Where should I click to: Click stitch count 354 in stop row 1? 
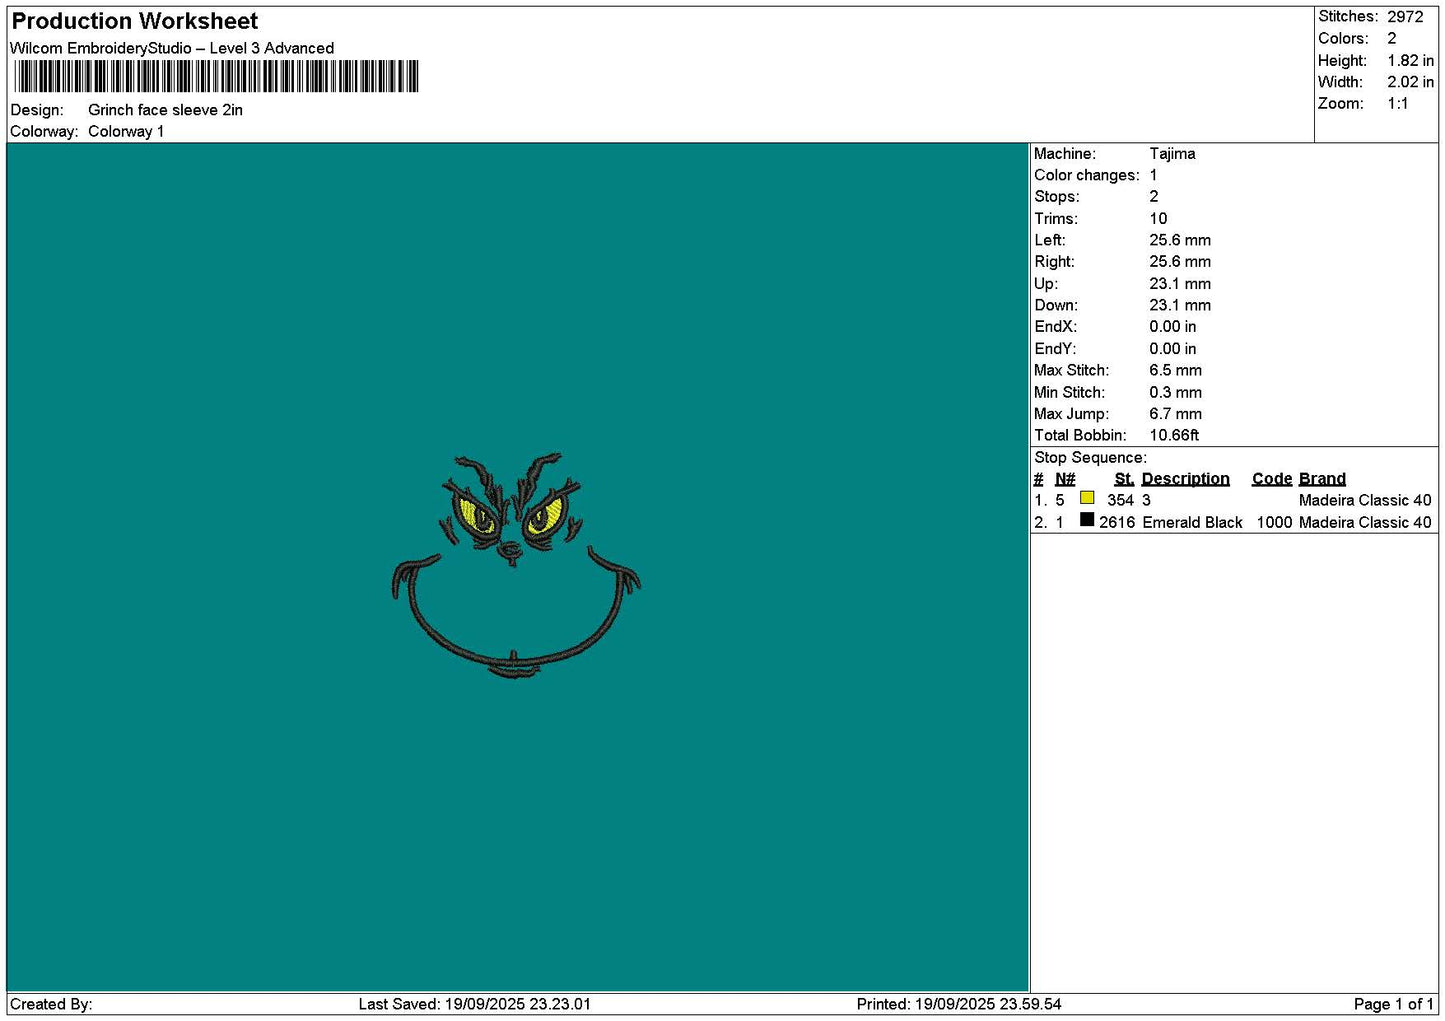pyautogui.click(x=1120, y=500)
